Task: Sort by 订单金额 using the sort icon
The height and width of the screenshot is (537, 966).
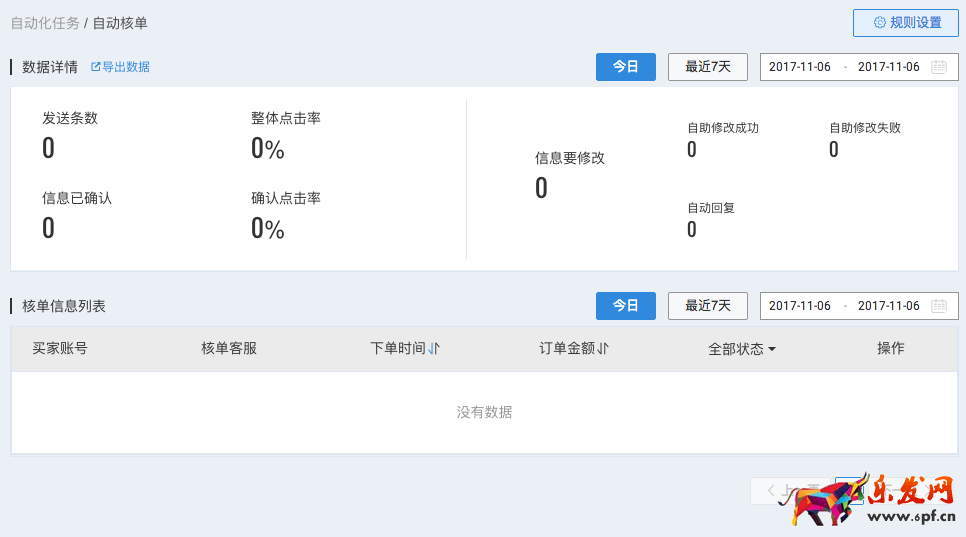Action: (603, 348)
